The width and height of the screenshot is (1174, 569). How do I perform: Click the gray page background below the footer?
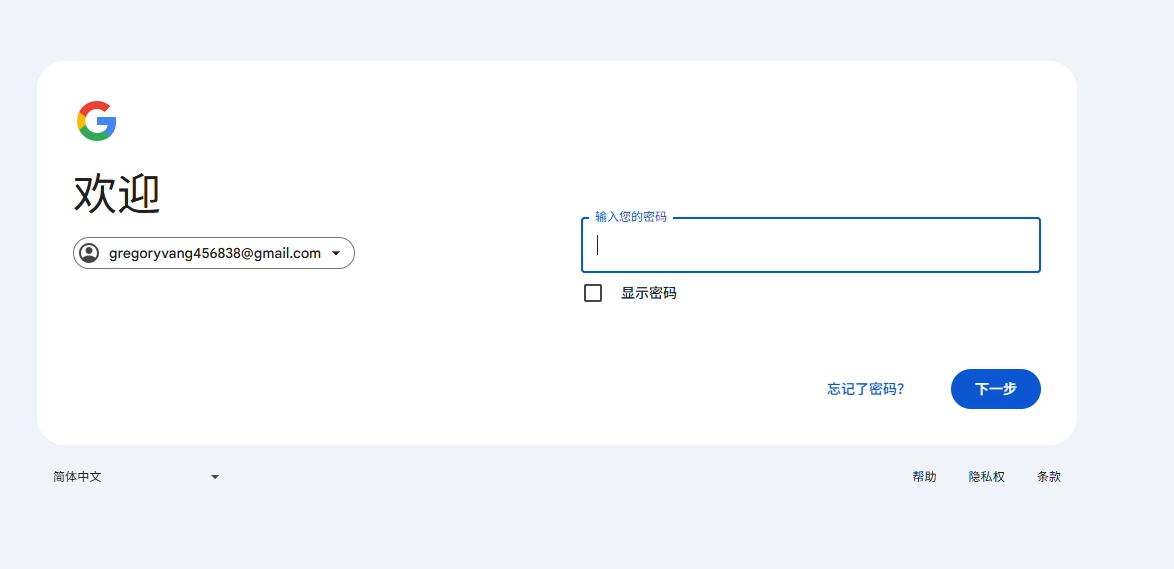point(587,530)
